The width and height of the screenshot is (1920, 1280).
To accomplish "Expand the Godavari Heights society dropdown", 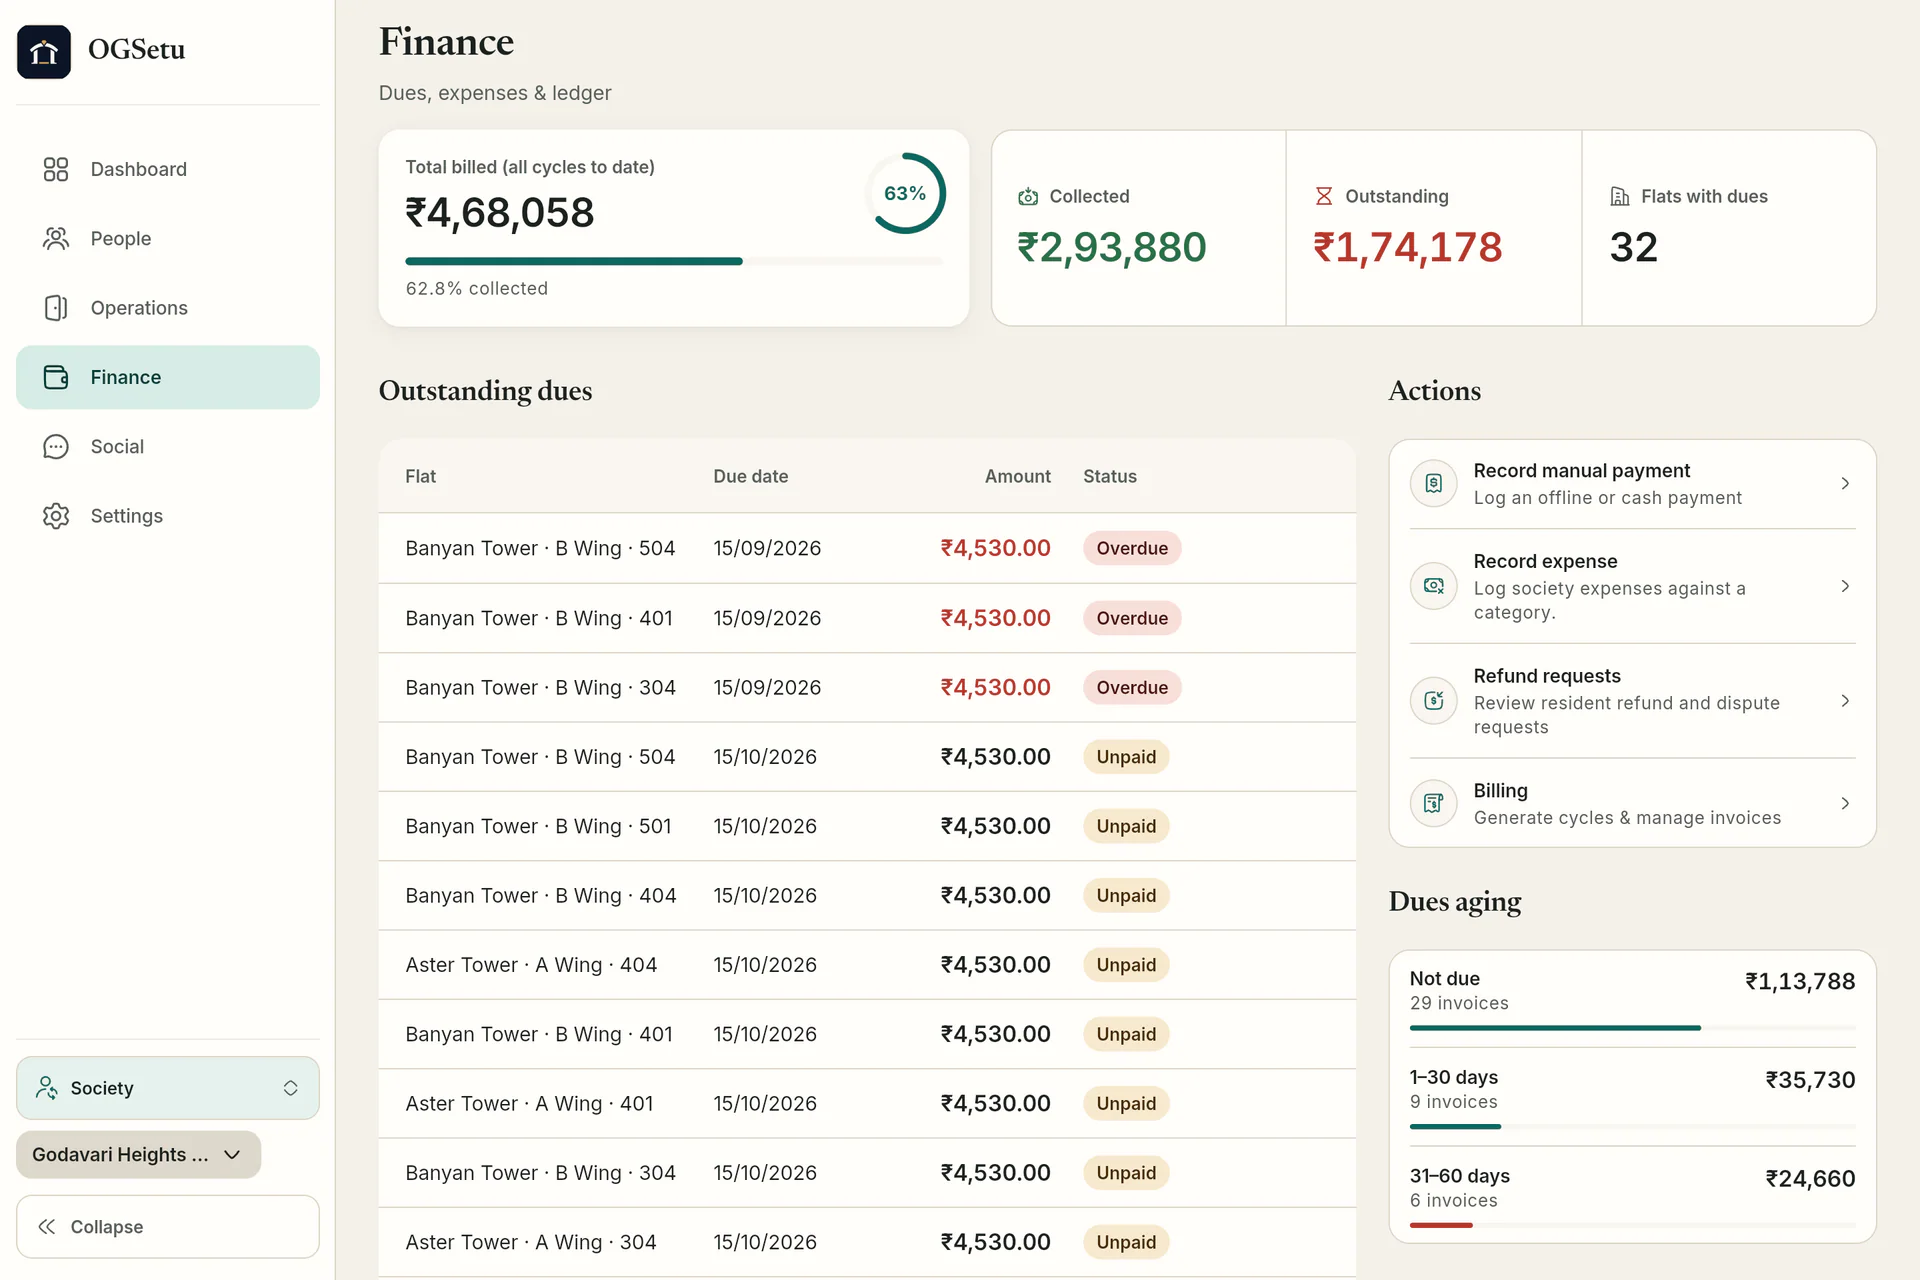I will (x=138, y=1155).
